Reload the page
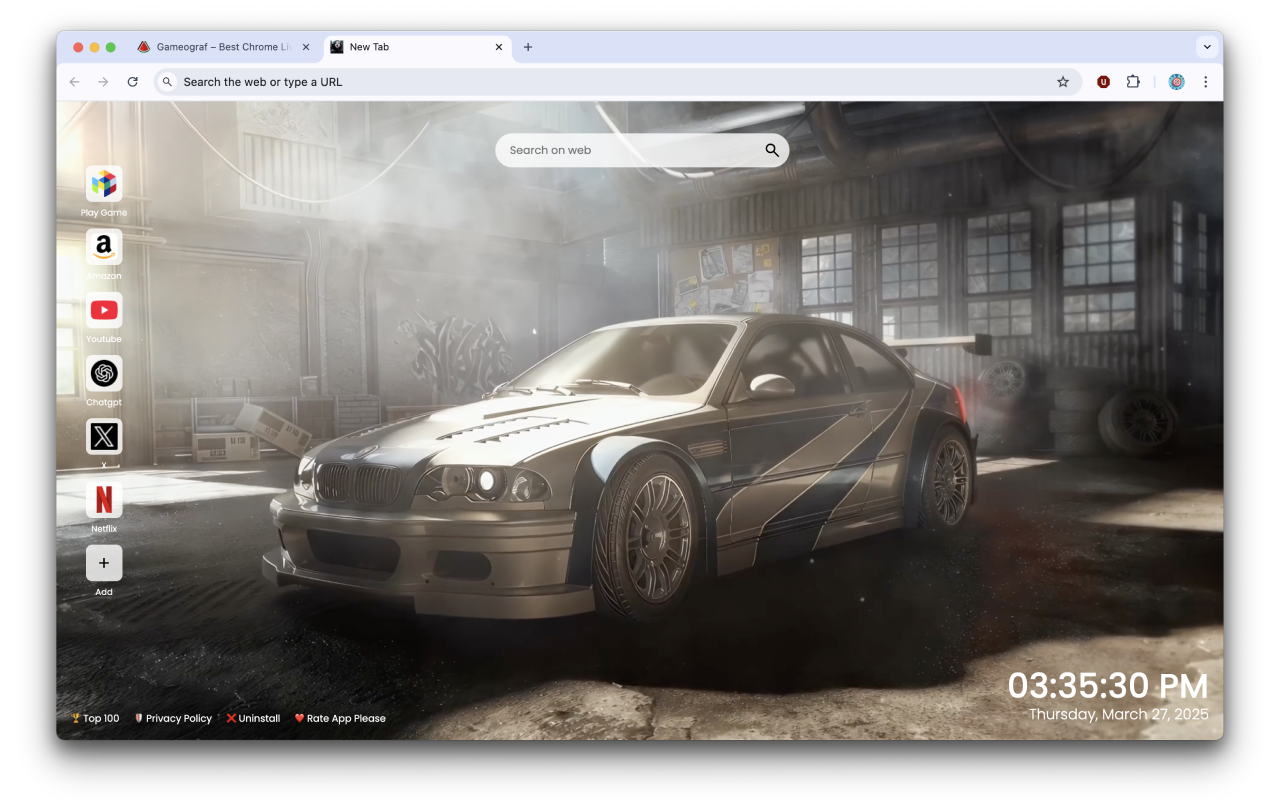 coord(132,82)
